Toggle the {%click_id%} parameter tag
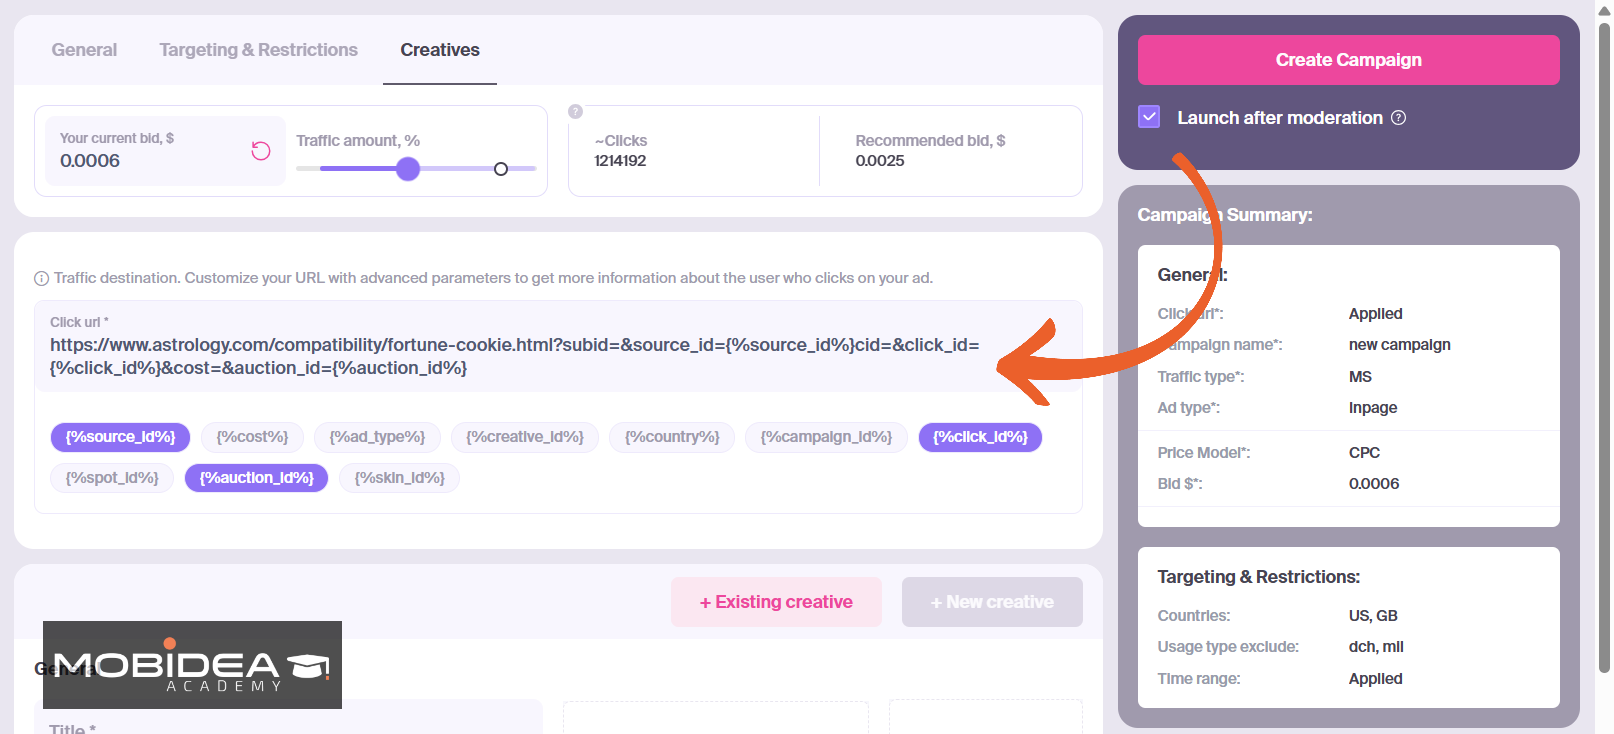1614x734 pixels. point(980,437)
